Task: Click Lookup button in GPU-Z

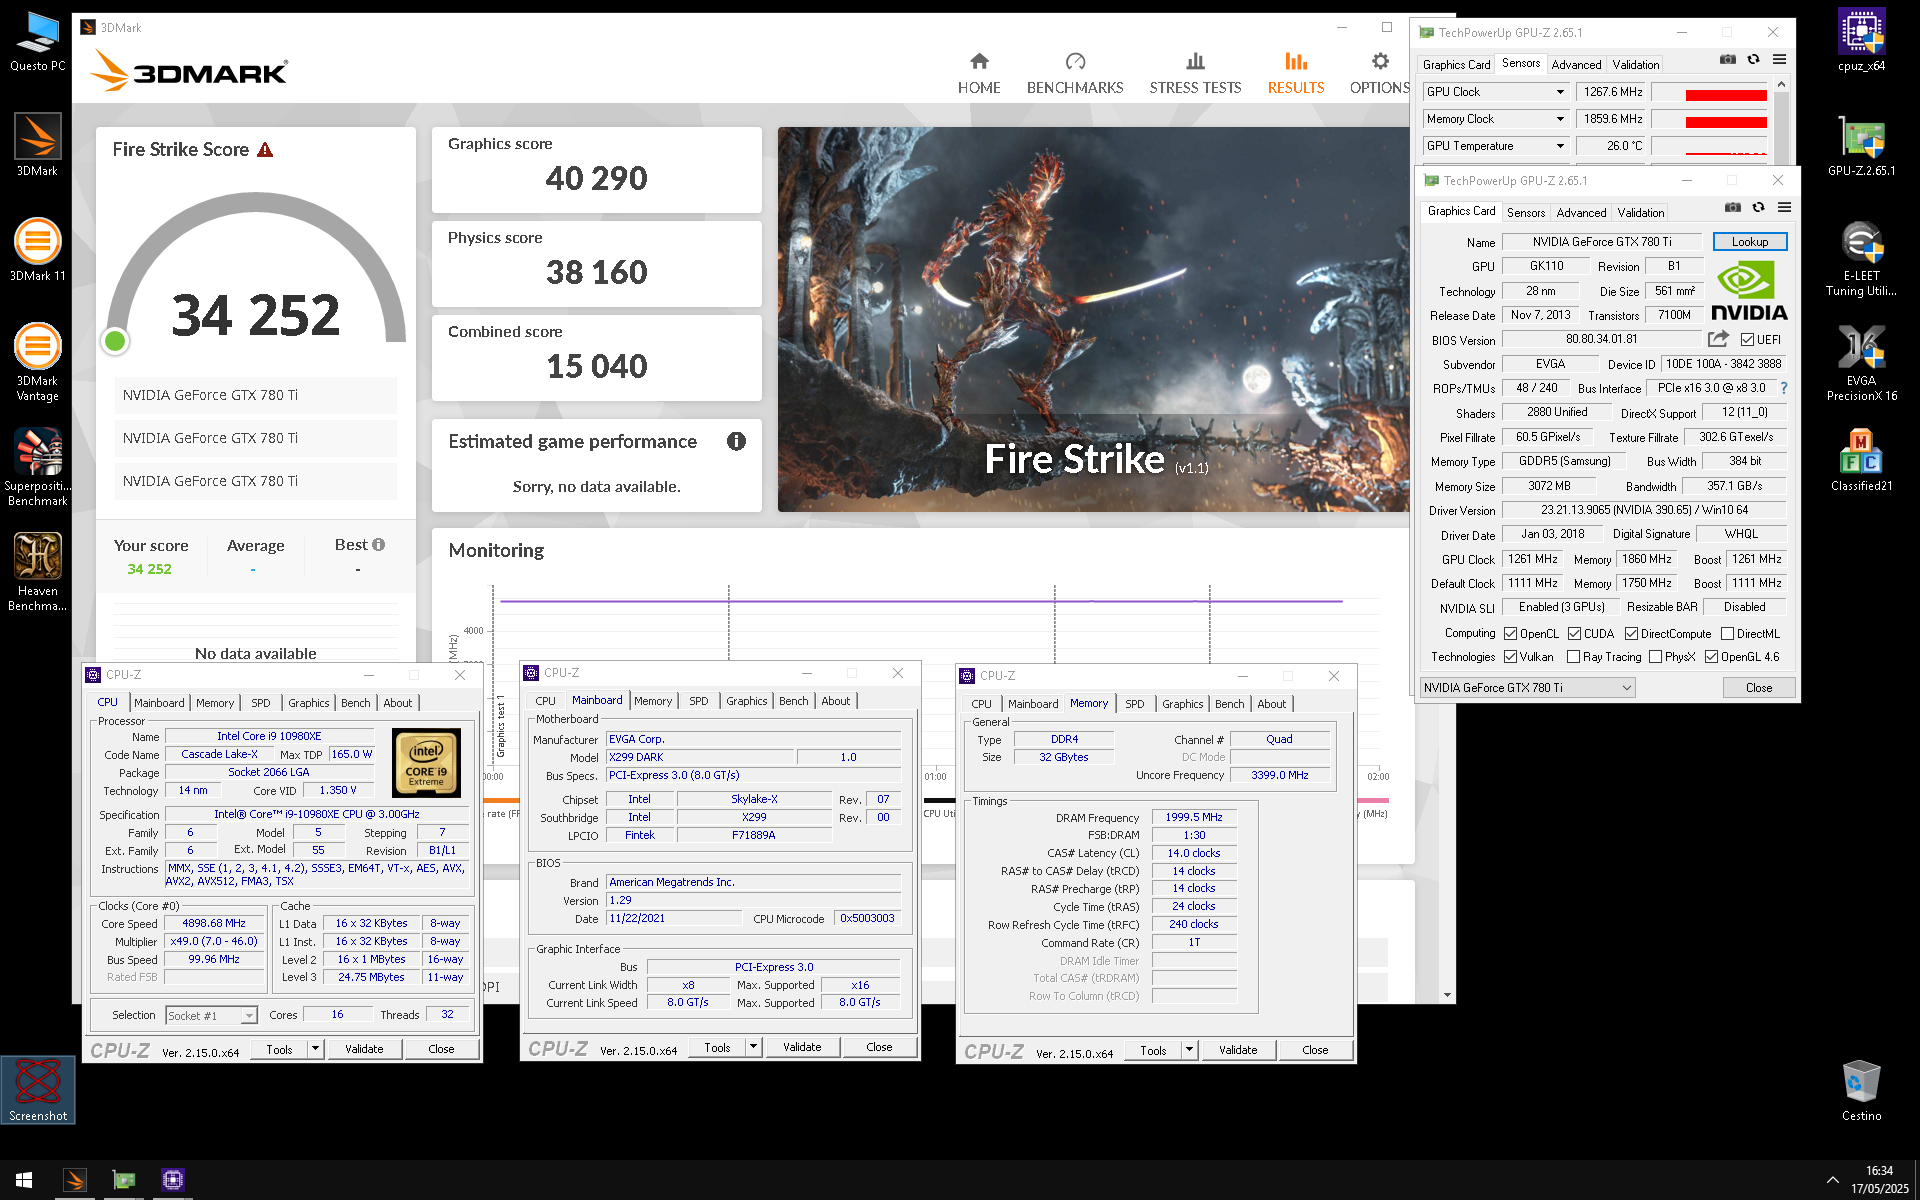Action: [x=1750, y=242]
